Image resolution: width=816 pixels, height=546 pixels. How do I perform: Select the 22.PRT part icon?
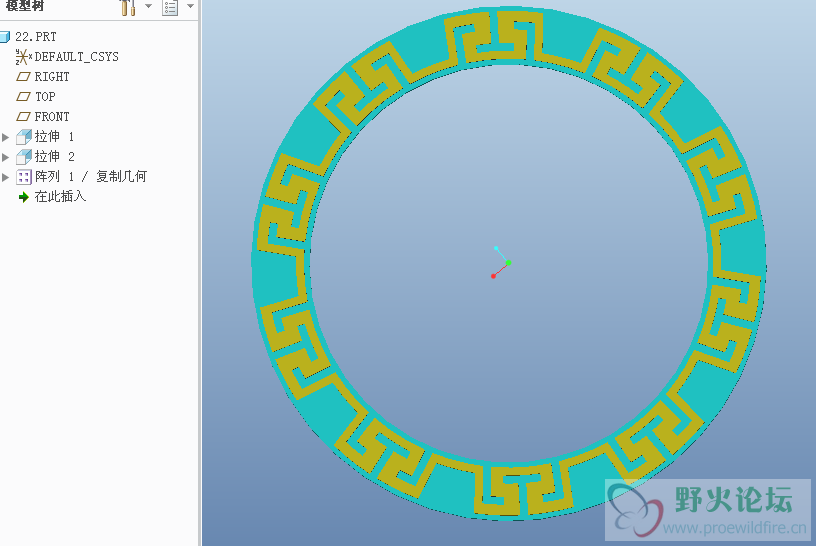[5, 37]
